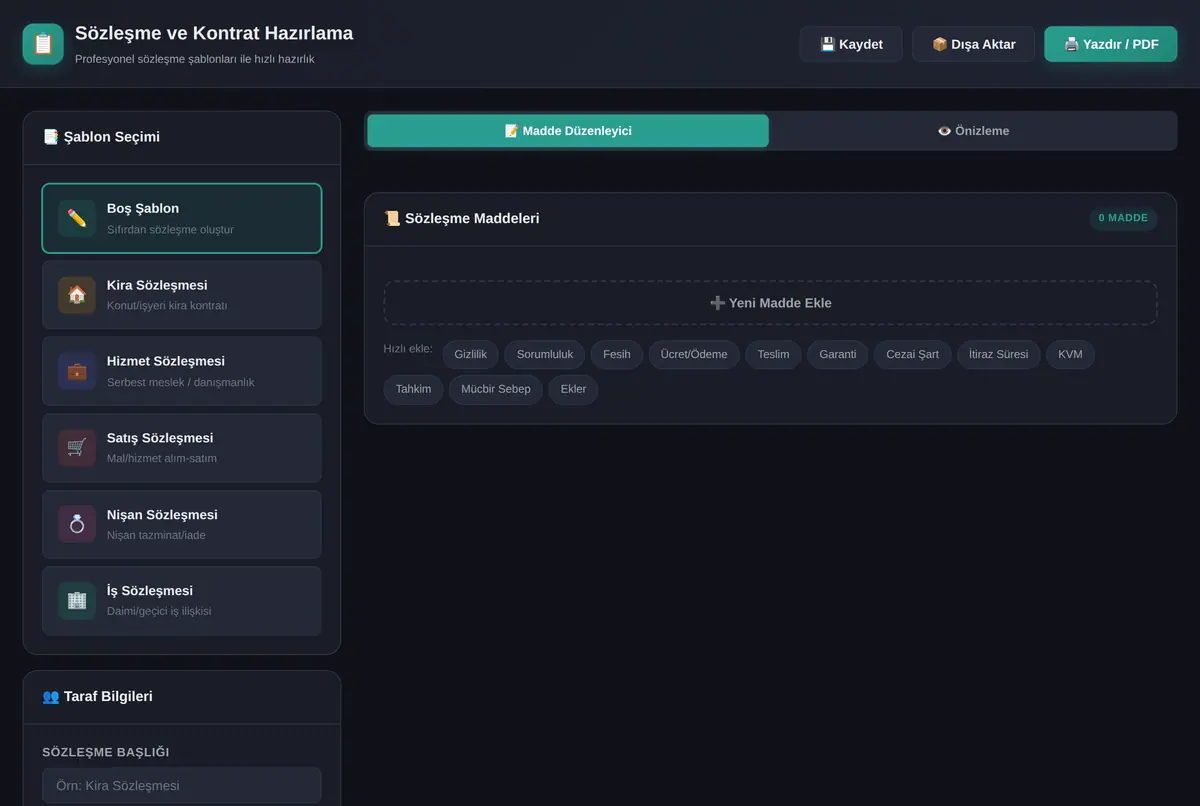Quick-add the KVM clause
This screenshot has width=1200, height=806.
pos(1070,355)
